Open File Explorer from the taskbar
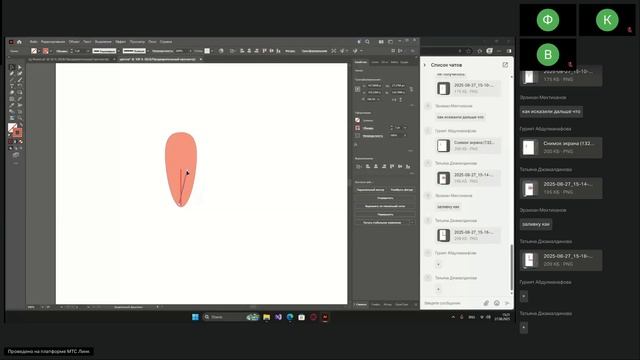 point(267,317)
